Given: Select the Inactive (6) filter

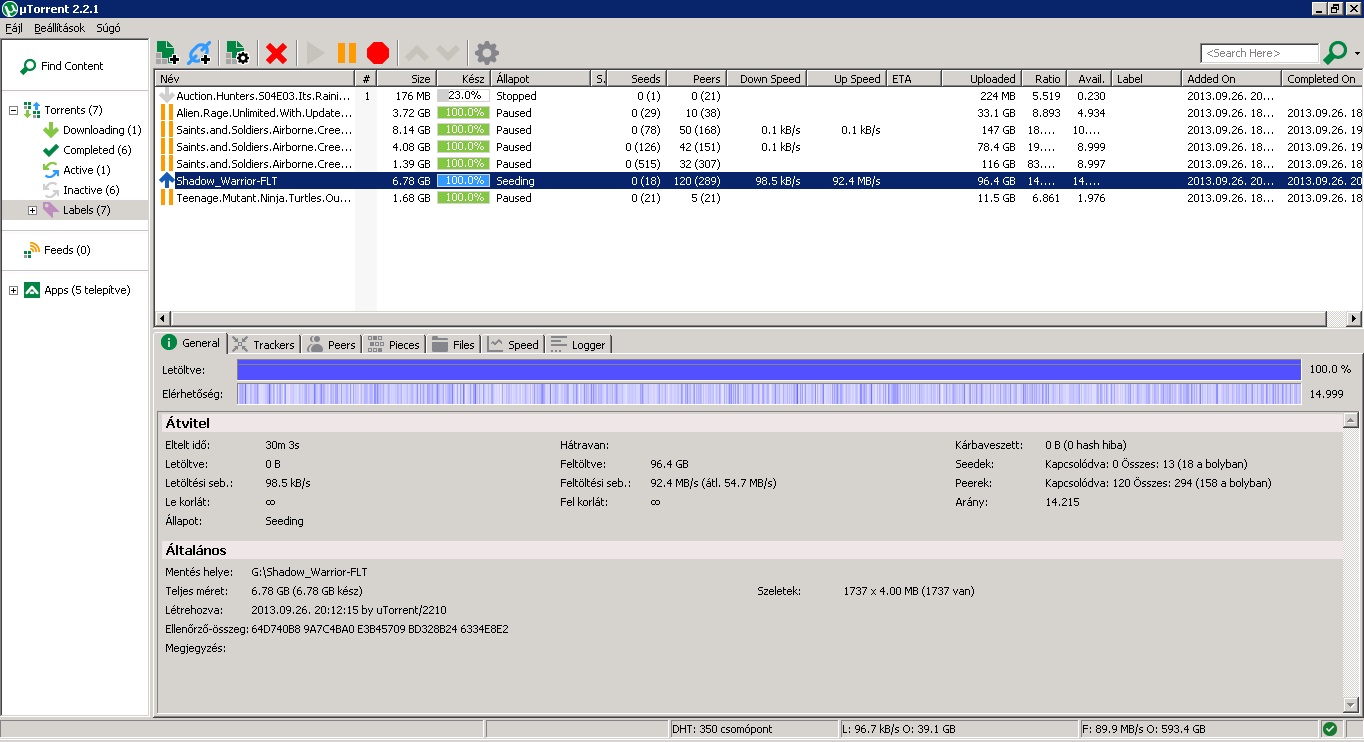Looking at the screenshot, I should tap(81, 190).
